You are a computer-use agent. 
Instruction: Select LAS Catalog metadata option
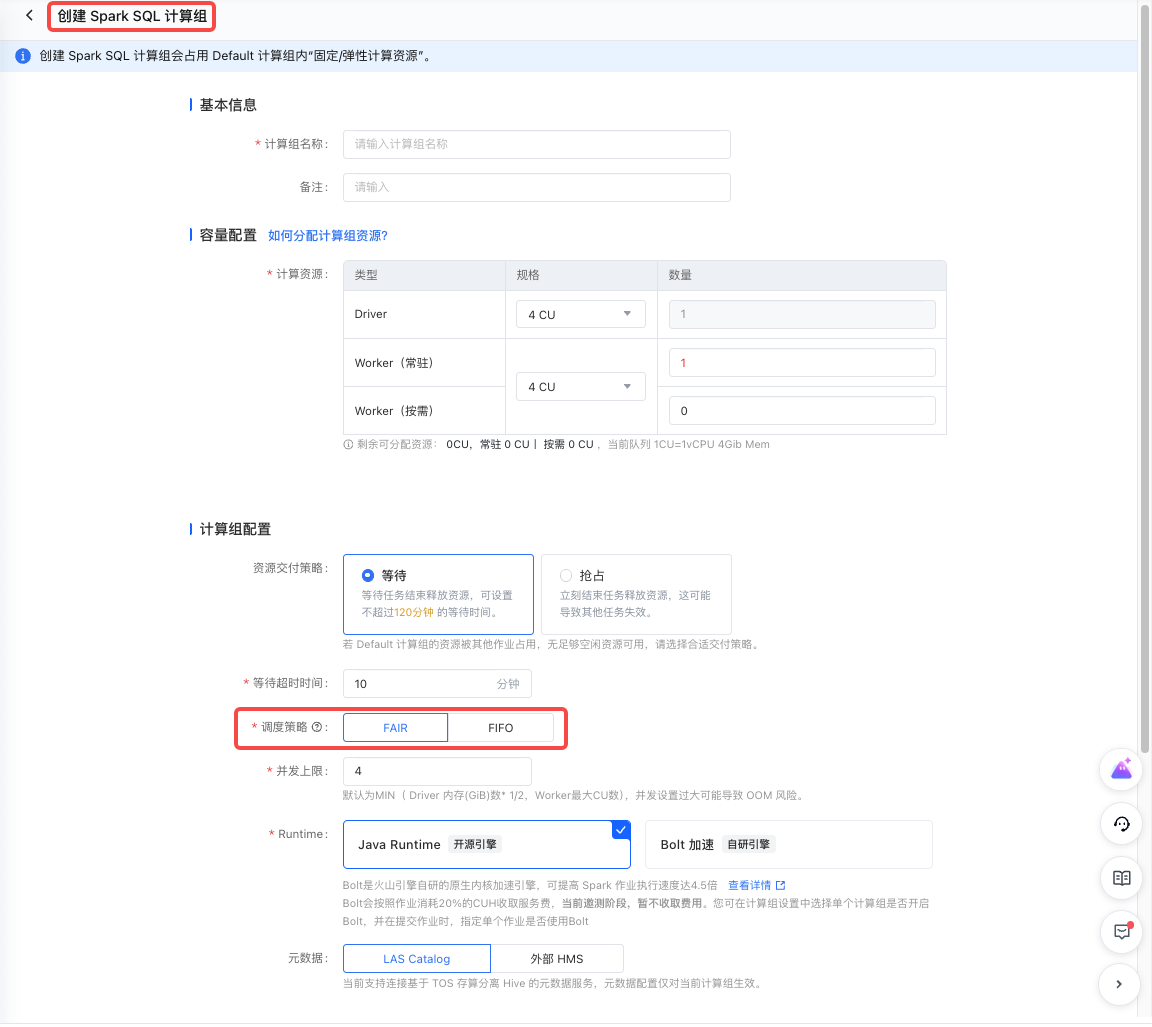[417, 959]
